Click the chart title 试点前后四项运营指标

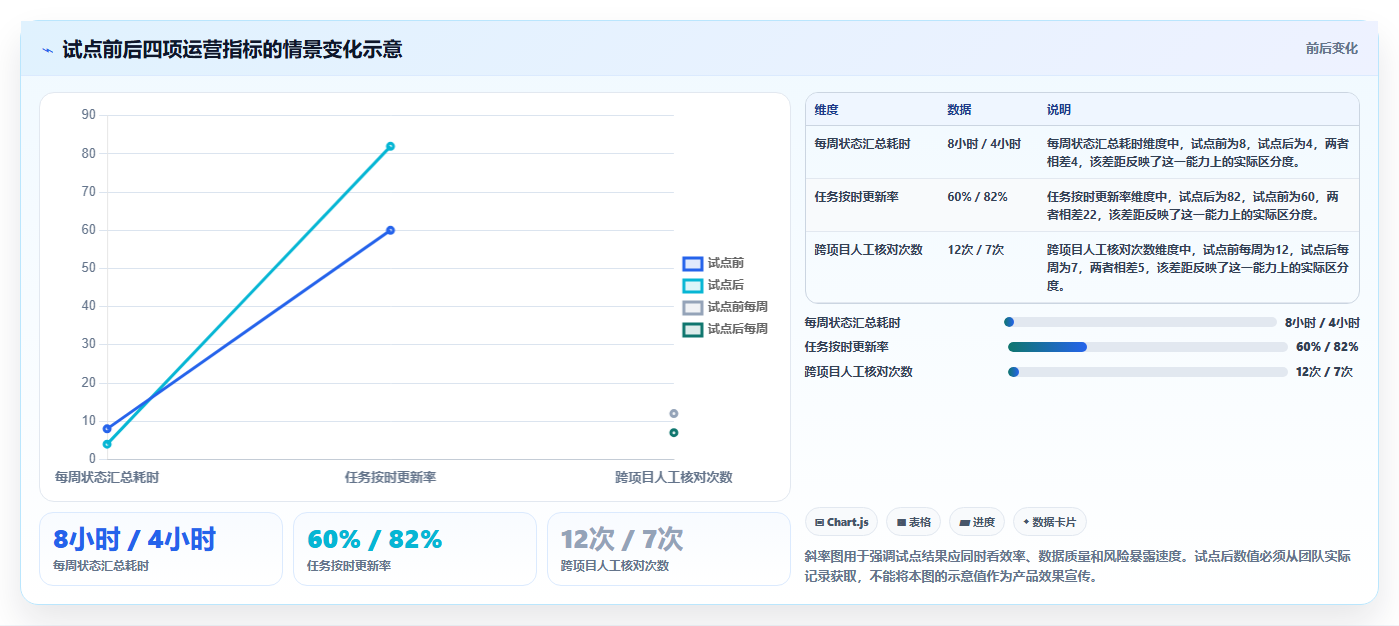click(232, 49)
